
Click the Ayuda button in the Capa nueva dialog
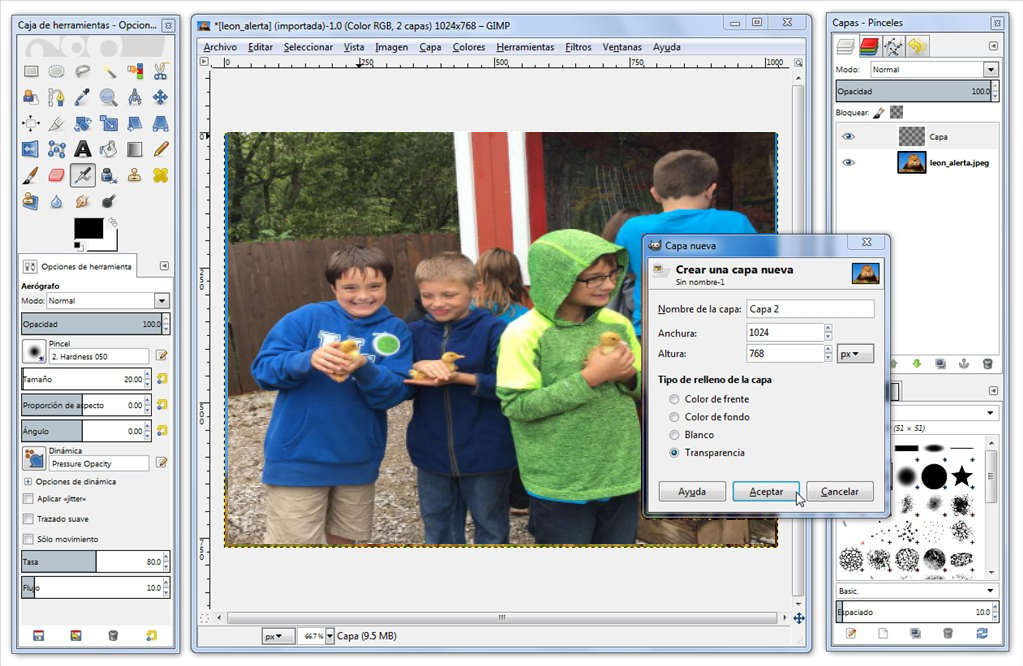click(x=692, y=491)
